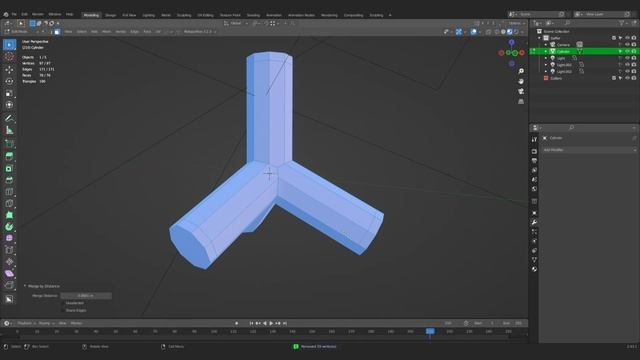Viewport: 640px width, 360px height.
Task: Select the Move tool
Action: (9, 70)
